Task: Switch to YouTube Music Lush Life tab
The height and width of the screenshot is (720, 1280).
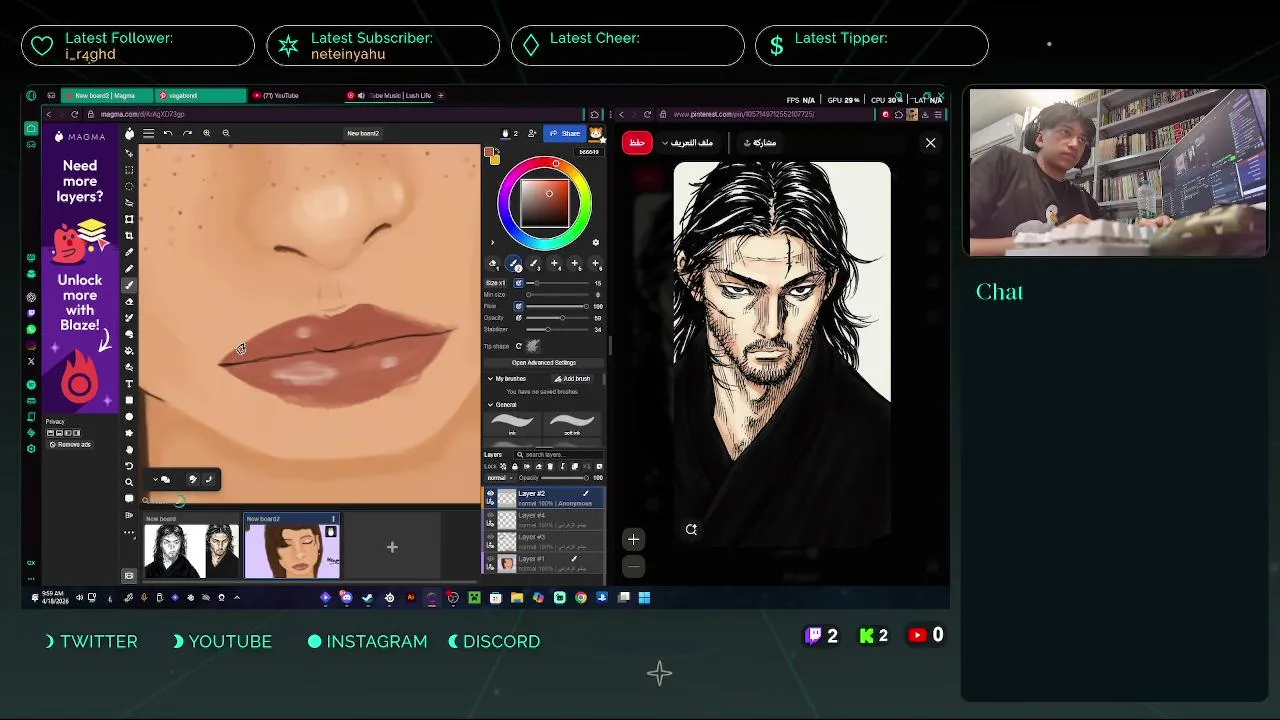Action: tap(390, 95)
